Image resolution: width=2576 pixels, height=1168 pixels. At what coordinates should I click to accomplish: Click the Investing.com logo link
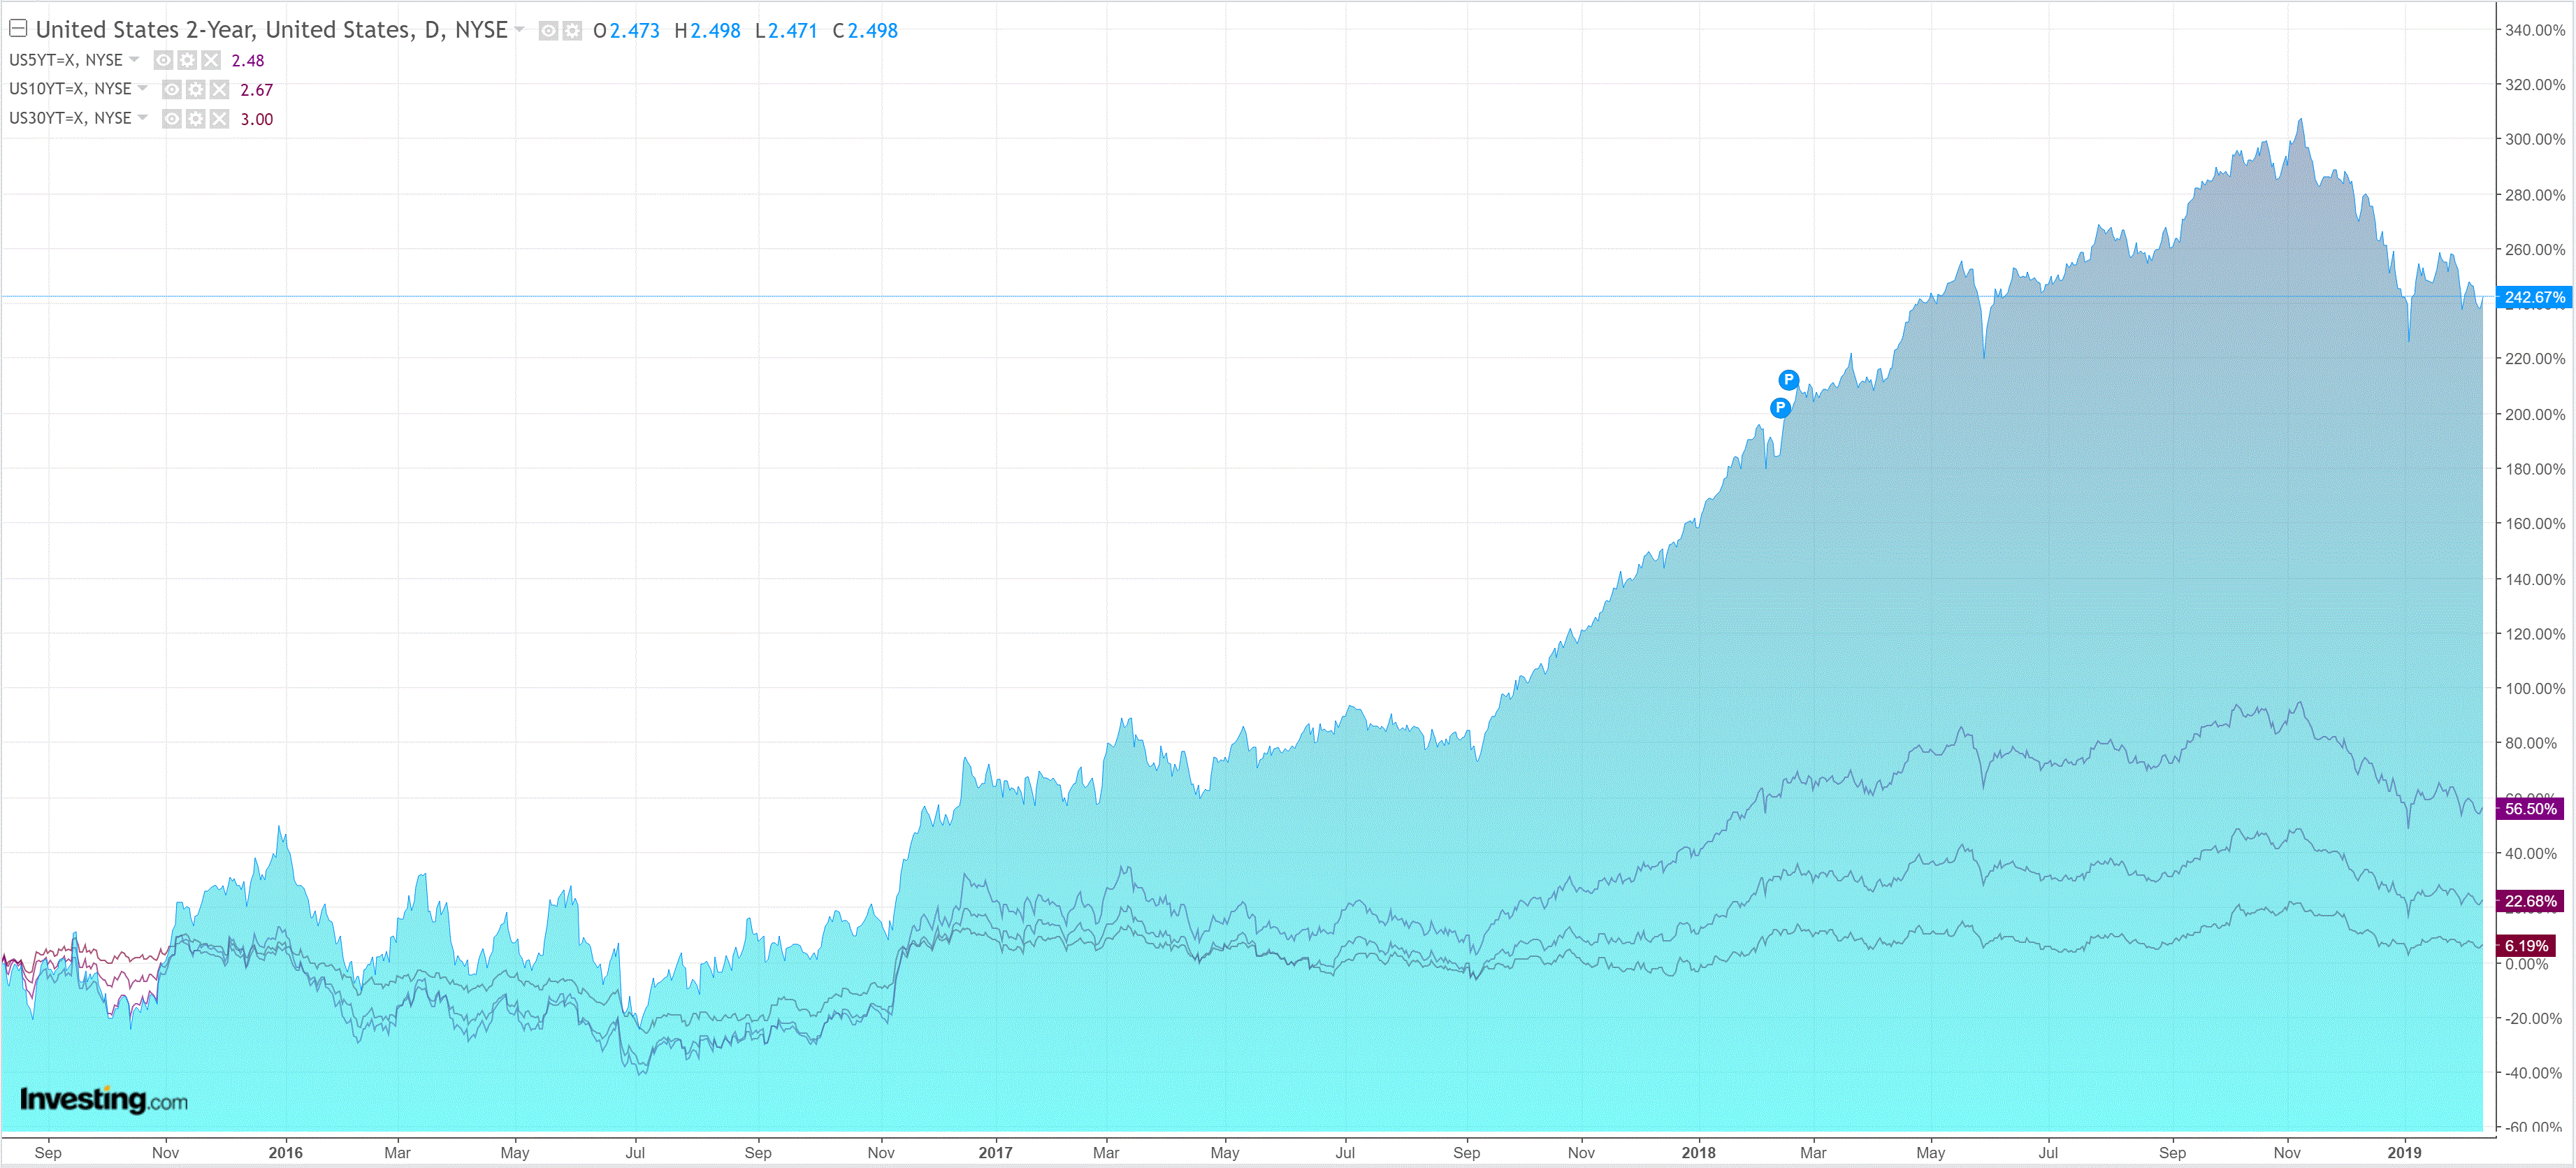(x=103, y=1100)
